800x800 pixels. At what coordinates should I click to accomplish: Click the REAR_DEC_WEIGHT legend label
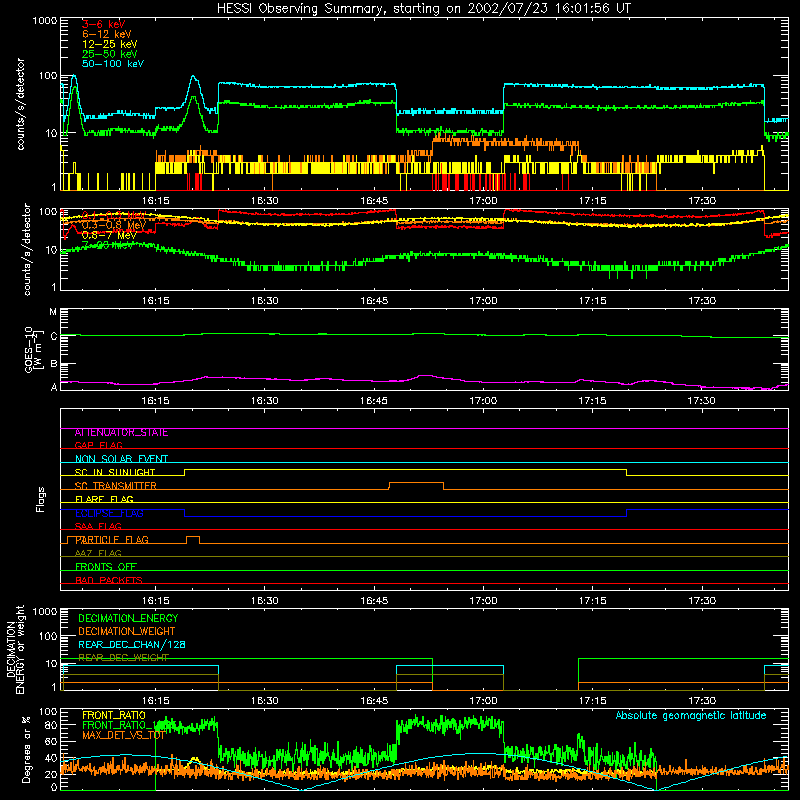pyautogui.click(x=123, y=658)
